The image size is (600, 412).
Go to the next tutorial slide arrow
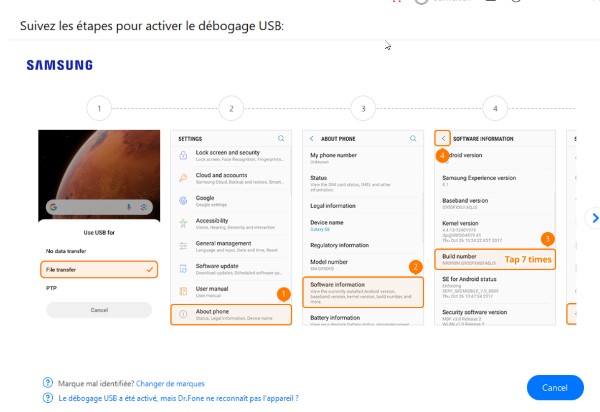click(x=594, y=218)
